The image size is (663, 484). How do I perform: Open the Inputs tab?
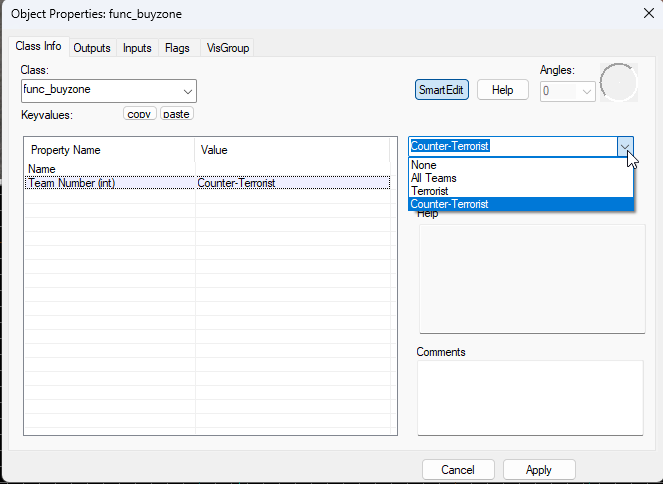tap(137, 48)
